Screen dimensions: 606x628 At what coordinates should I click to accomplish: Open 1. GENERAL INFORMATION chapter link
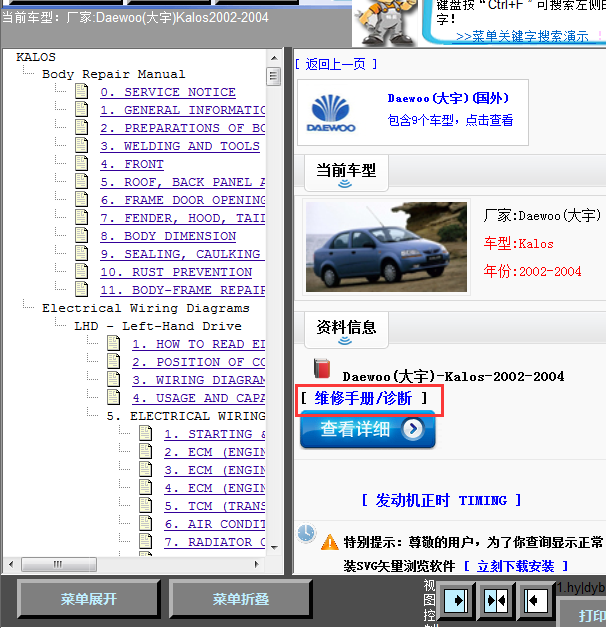183,110
